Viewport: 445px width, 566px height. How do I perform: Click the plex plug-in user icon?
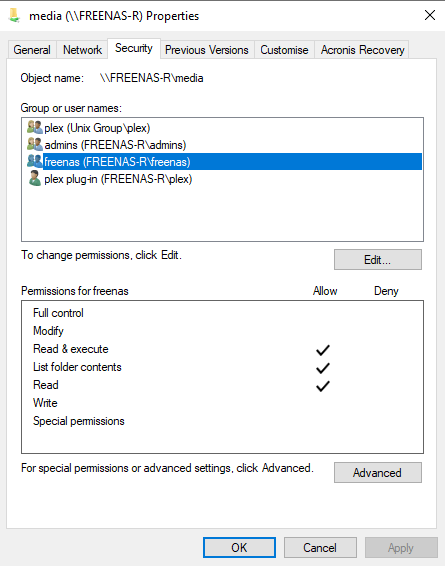pyautogui.click(x=35, y=178)
